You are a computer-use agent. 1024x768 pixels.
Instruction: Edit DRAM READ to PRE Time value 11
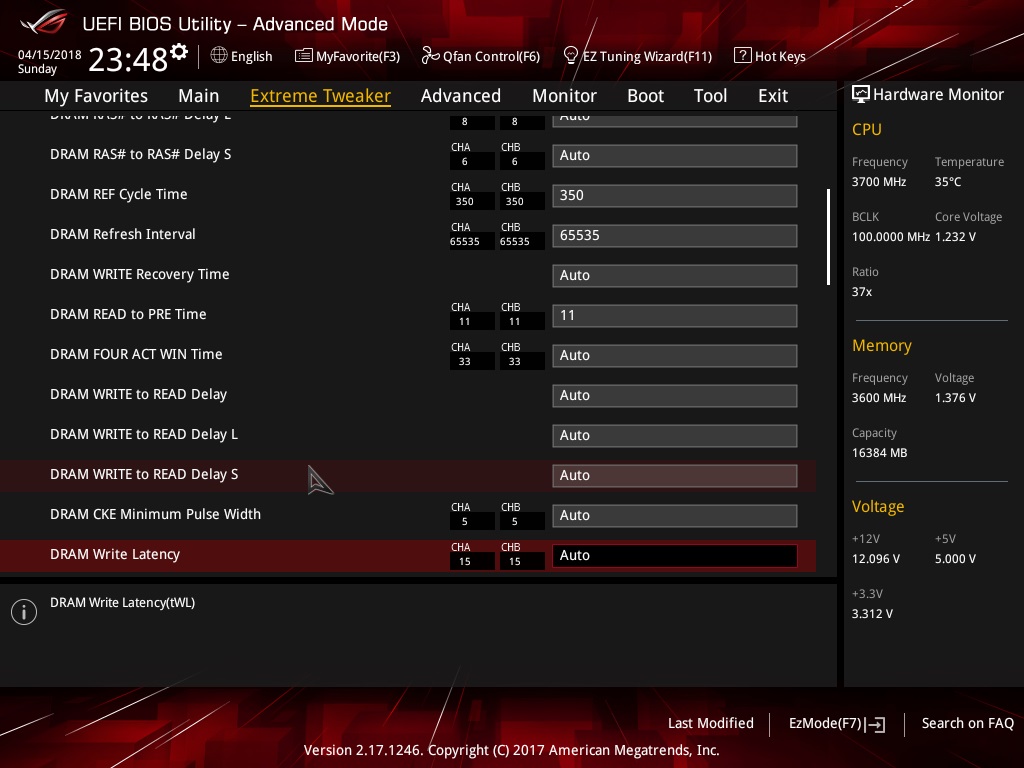point(675,315)
